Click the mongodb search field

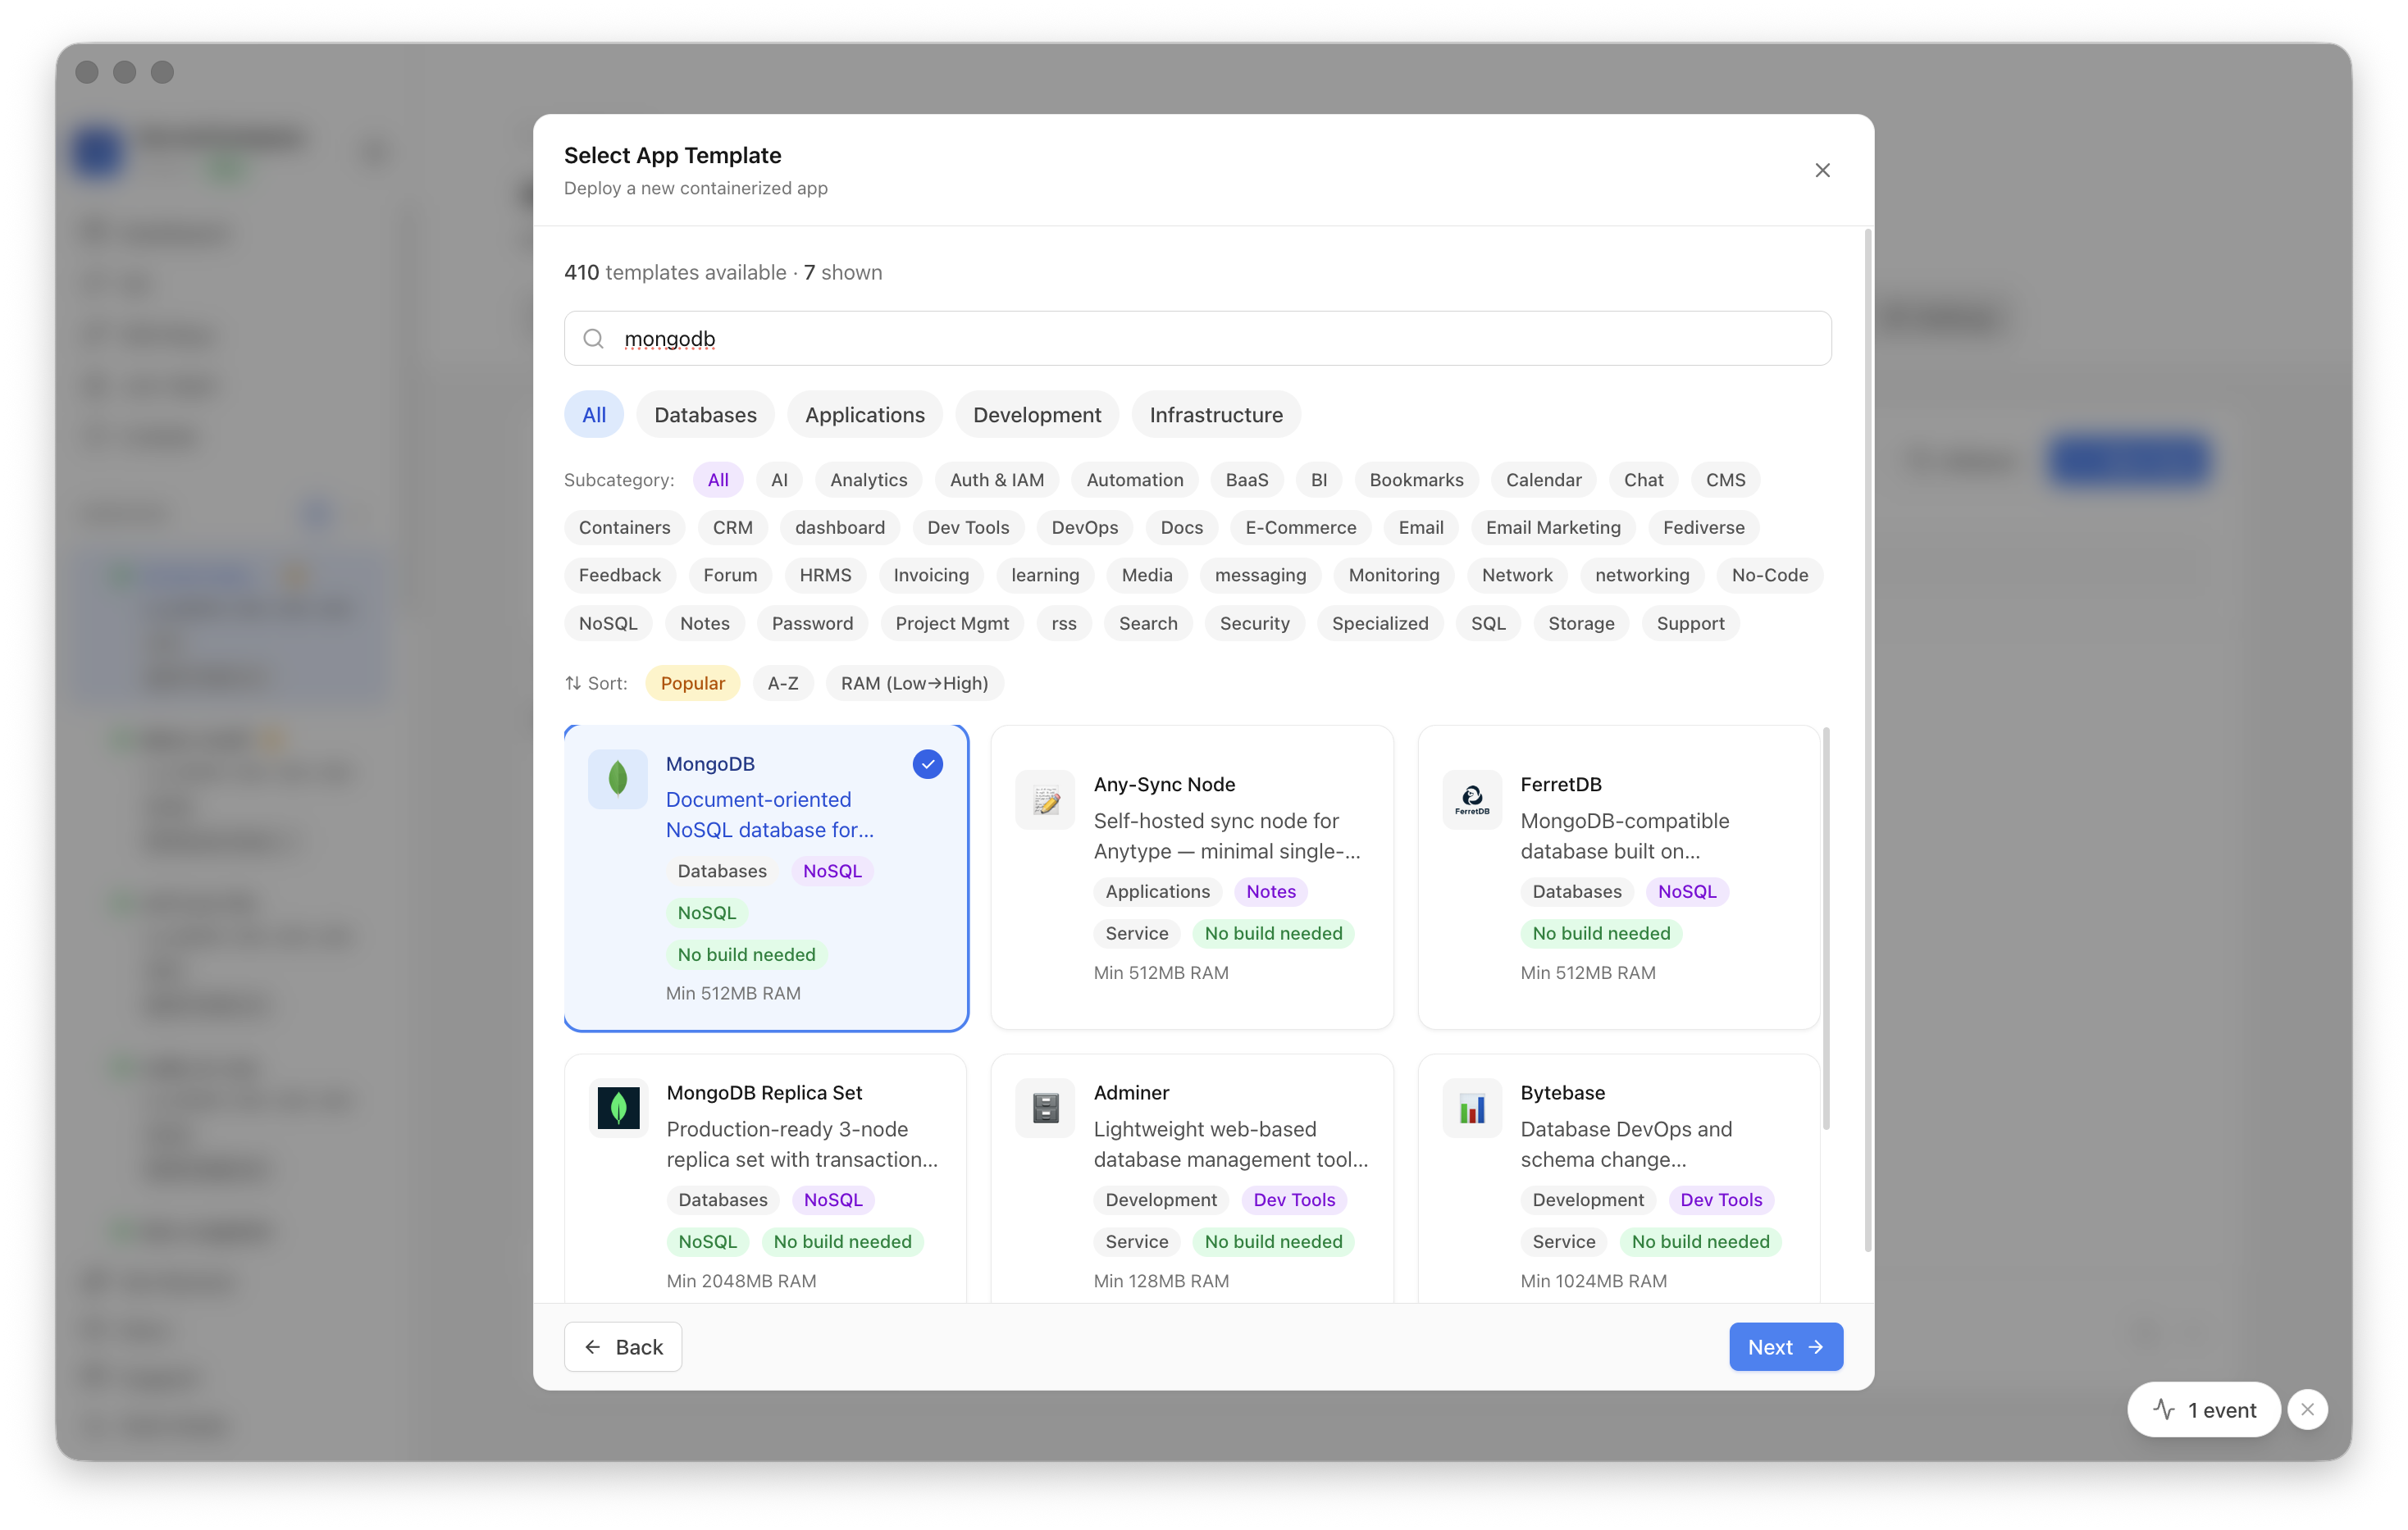pos(1197,338)
